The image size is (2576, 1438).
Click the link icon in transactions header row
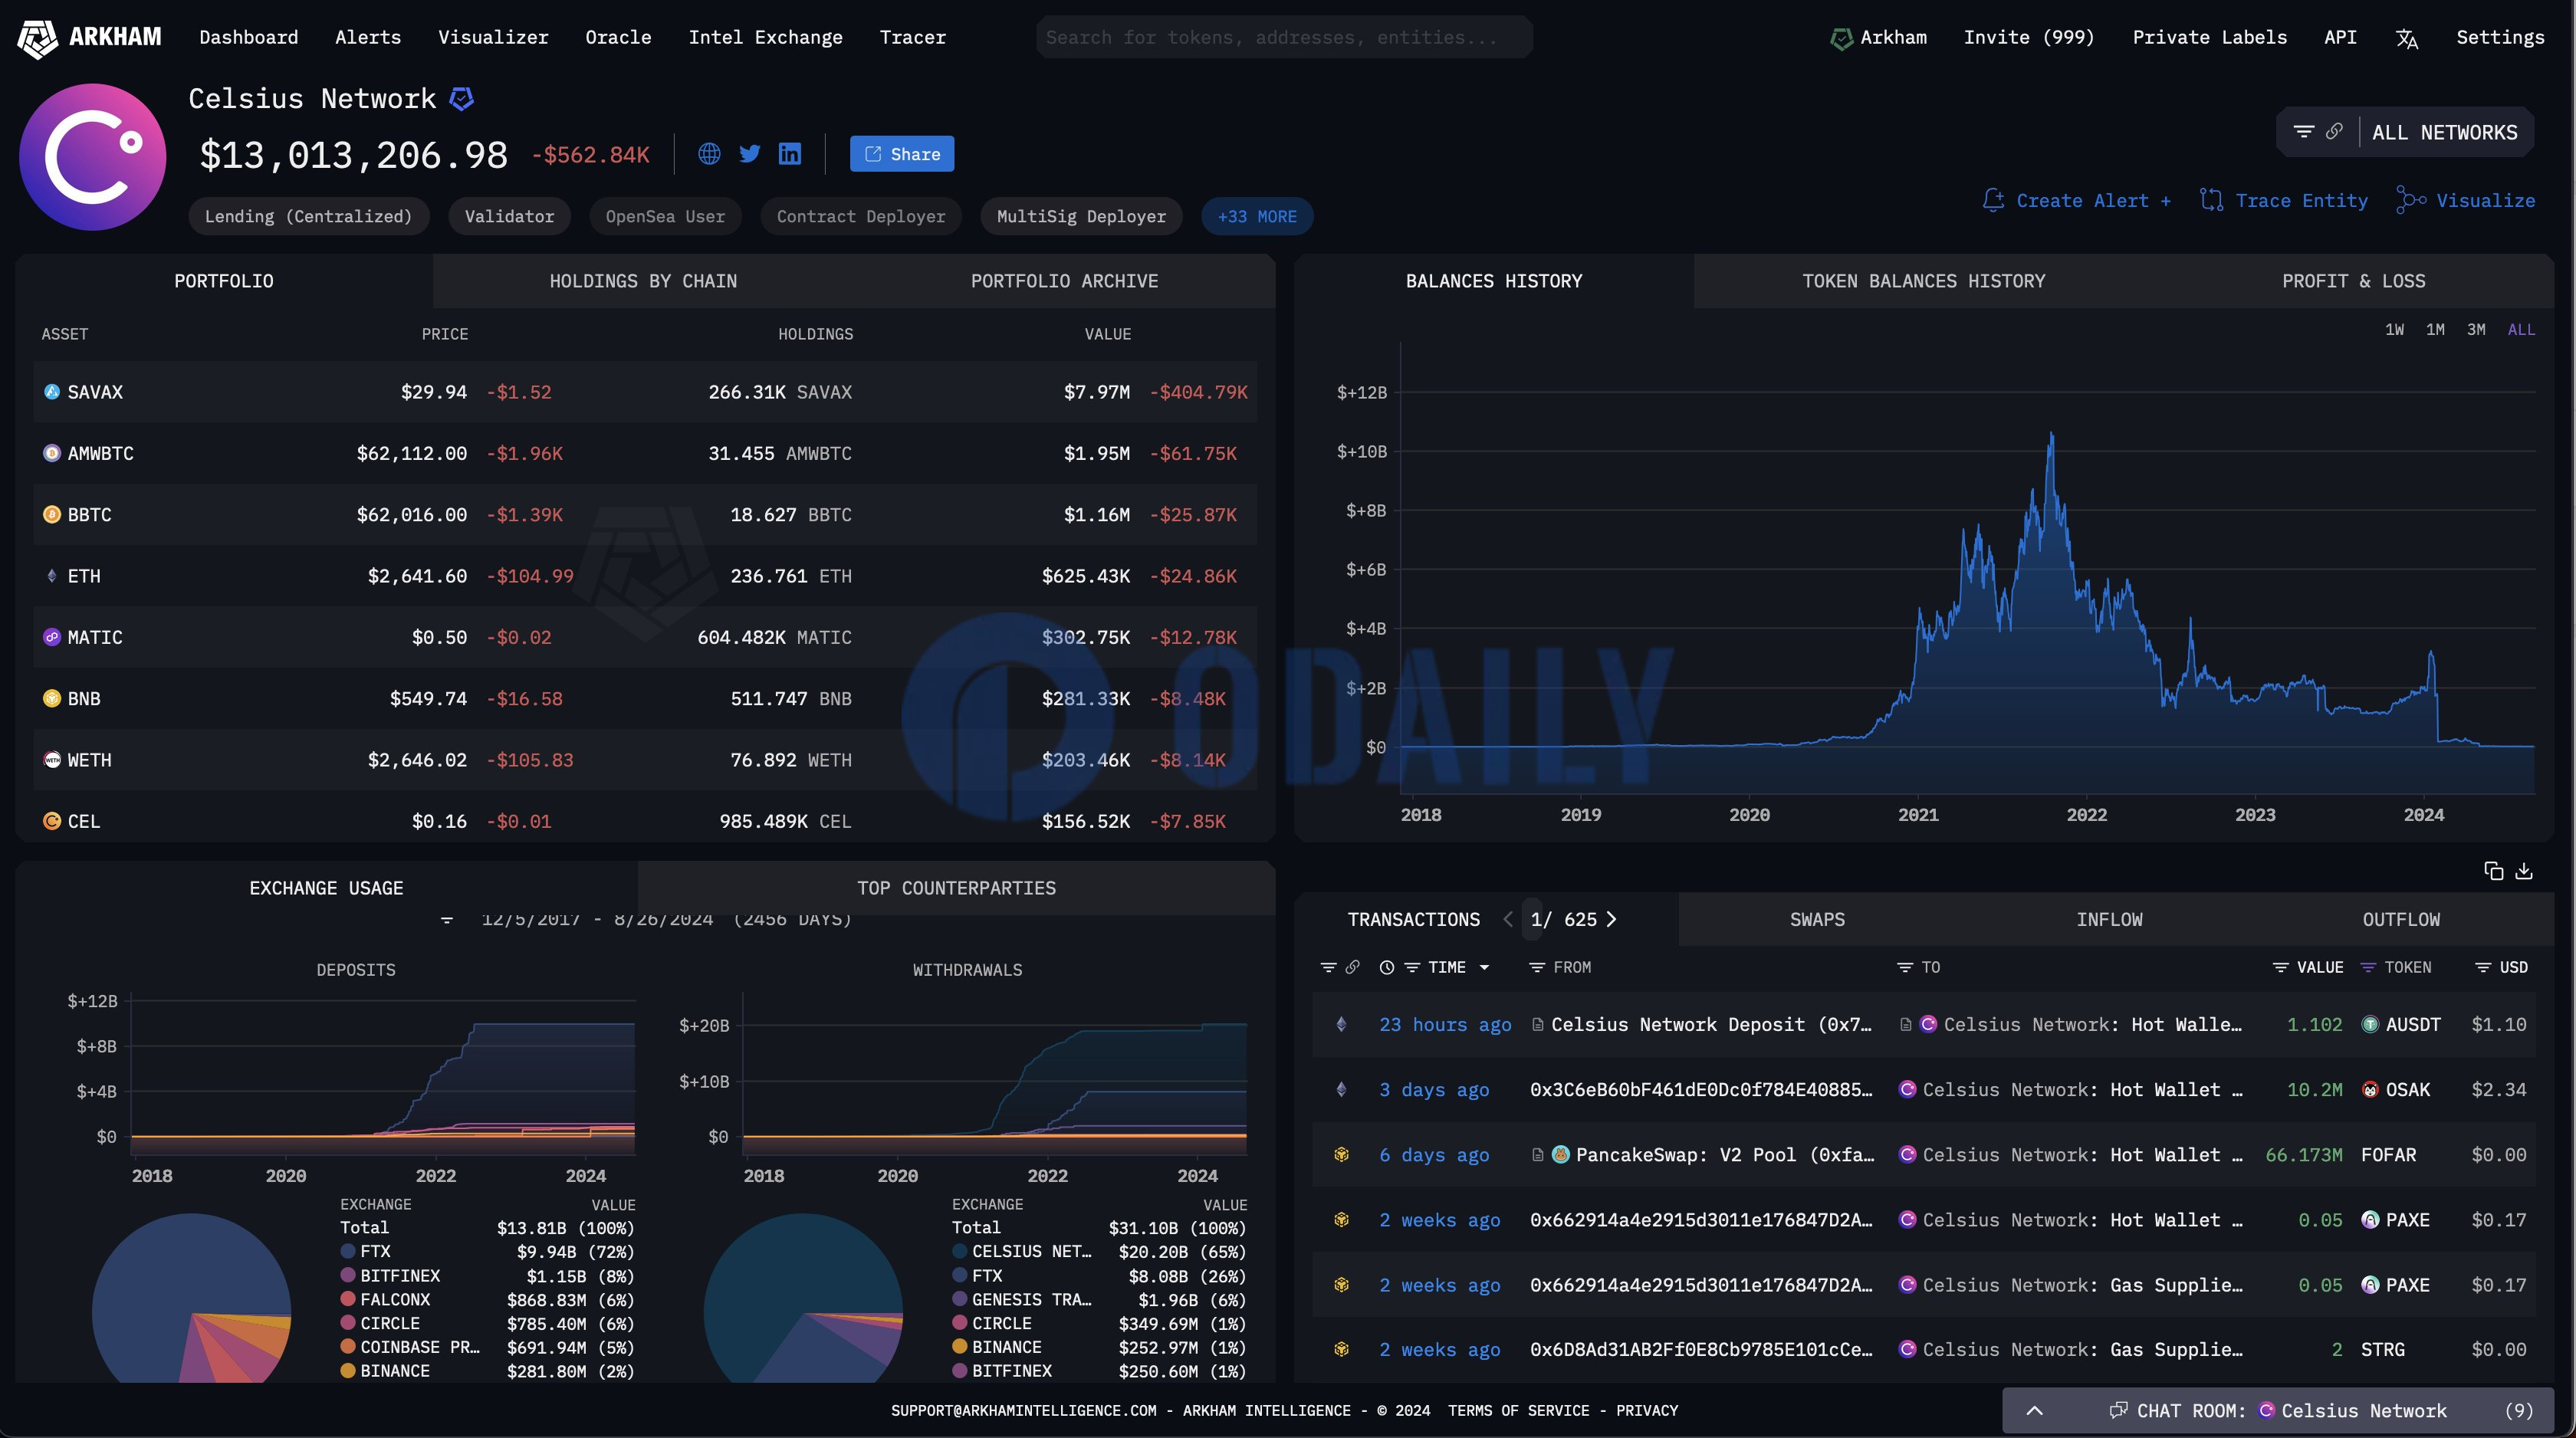(1352, 967)
